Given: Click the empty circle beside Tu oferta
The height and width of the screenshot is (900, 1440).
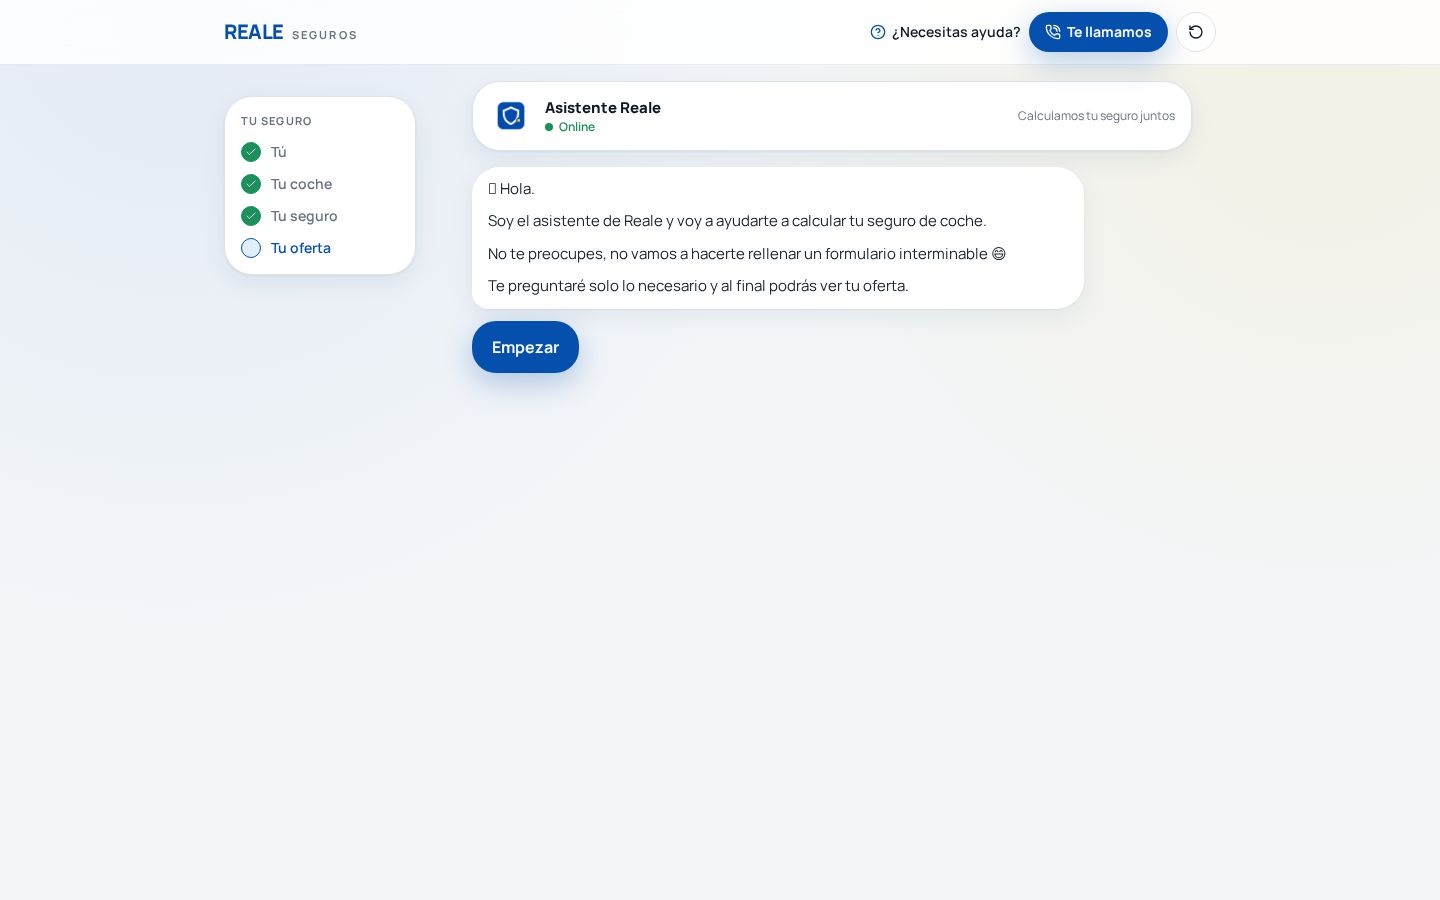Looking at the screenshot, I should (x=251, y=248).
